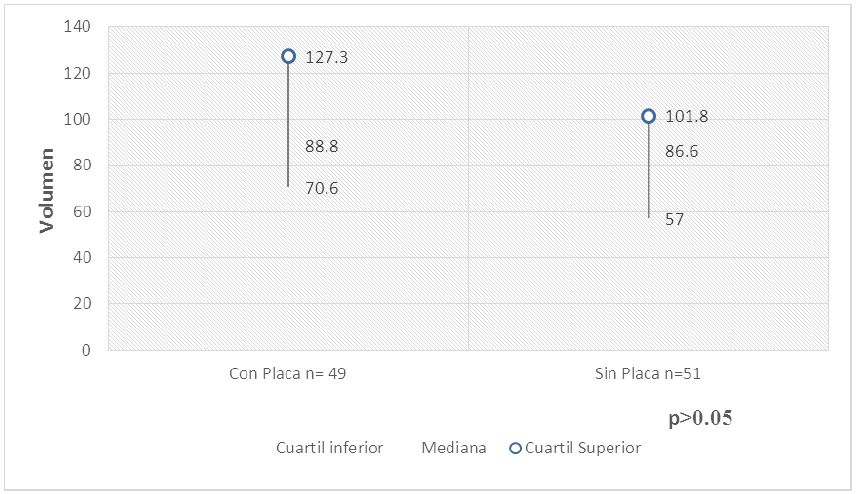The image size is (856, 494).
Task: Select the p>0.05 annotation text
Action: [x=700, y=418]
